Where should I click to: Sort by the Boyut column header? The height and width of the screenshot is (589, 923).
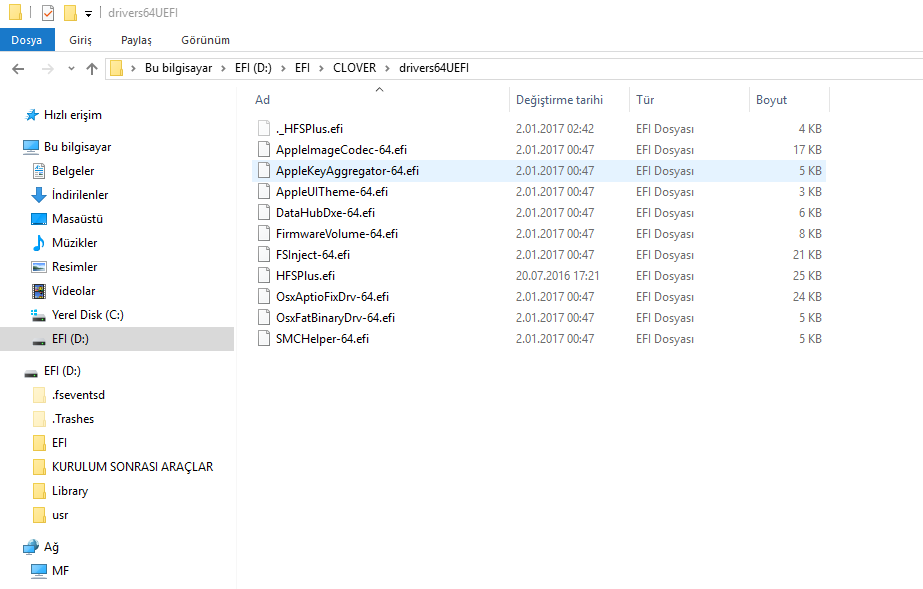click(789, 99)
